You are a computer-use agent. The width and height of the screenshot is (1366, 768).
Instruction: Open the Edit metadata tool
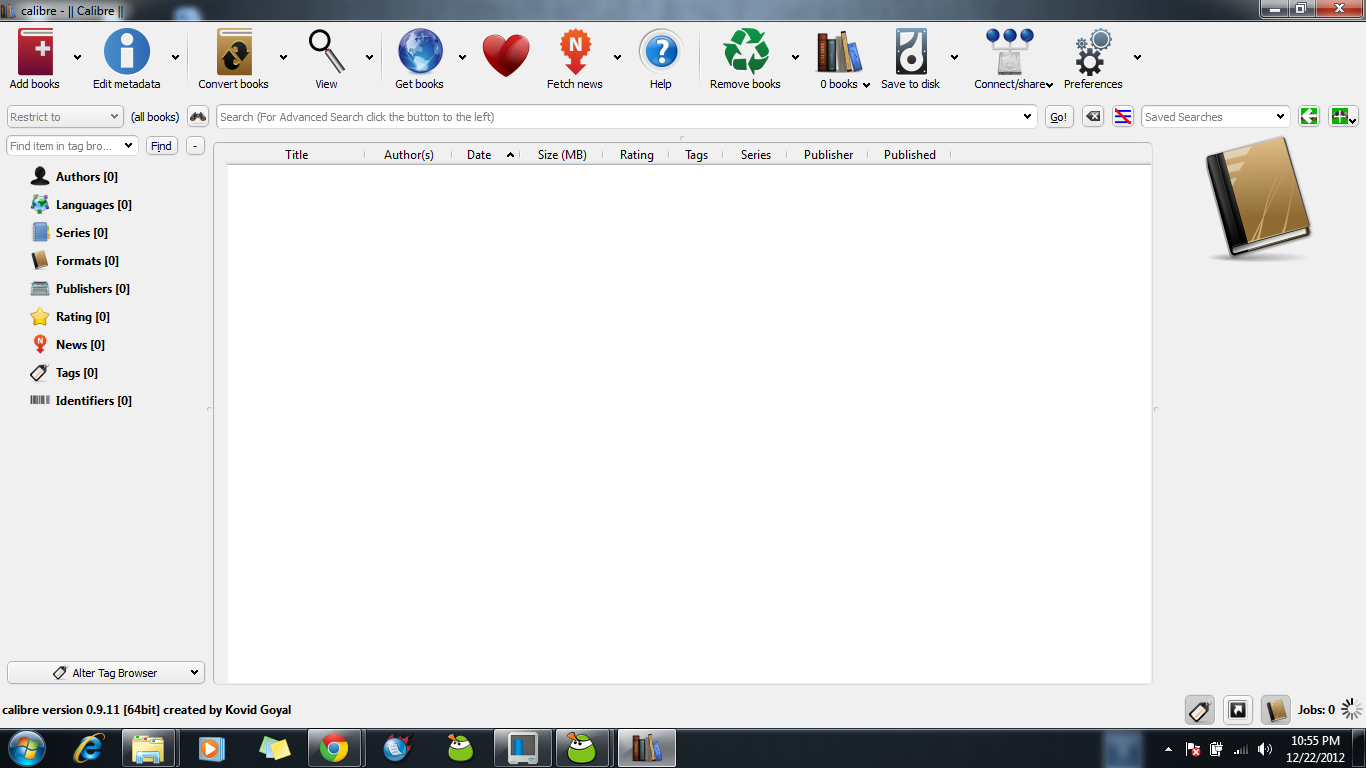pos(127,52)
